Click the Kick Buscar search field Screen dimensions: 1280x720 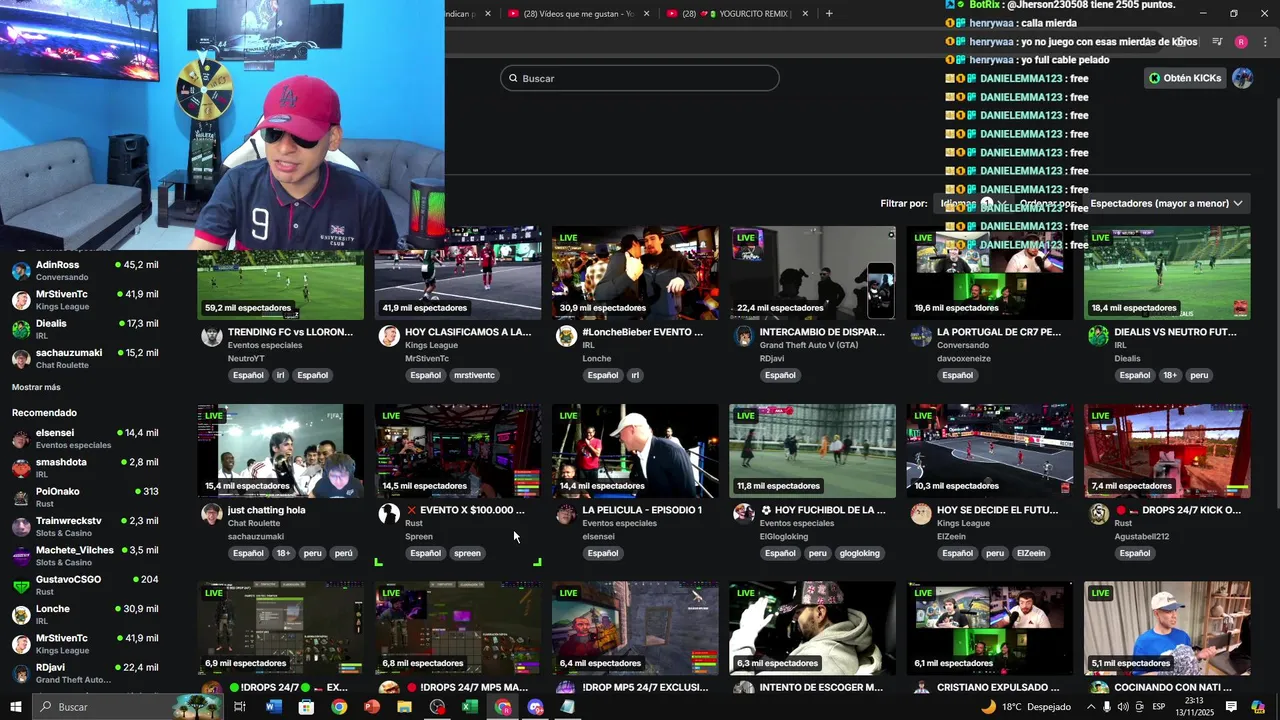click(640, 78)
